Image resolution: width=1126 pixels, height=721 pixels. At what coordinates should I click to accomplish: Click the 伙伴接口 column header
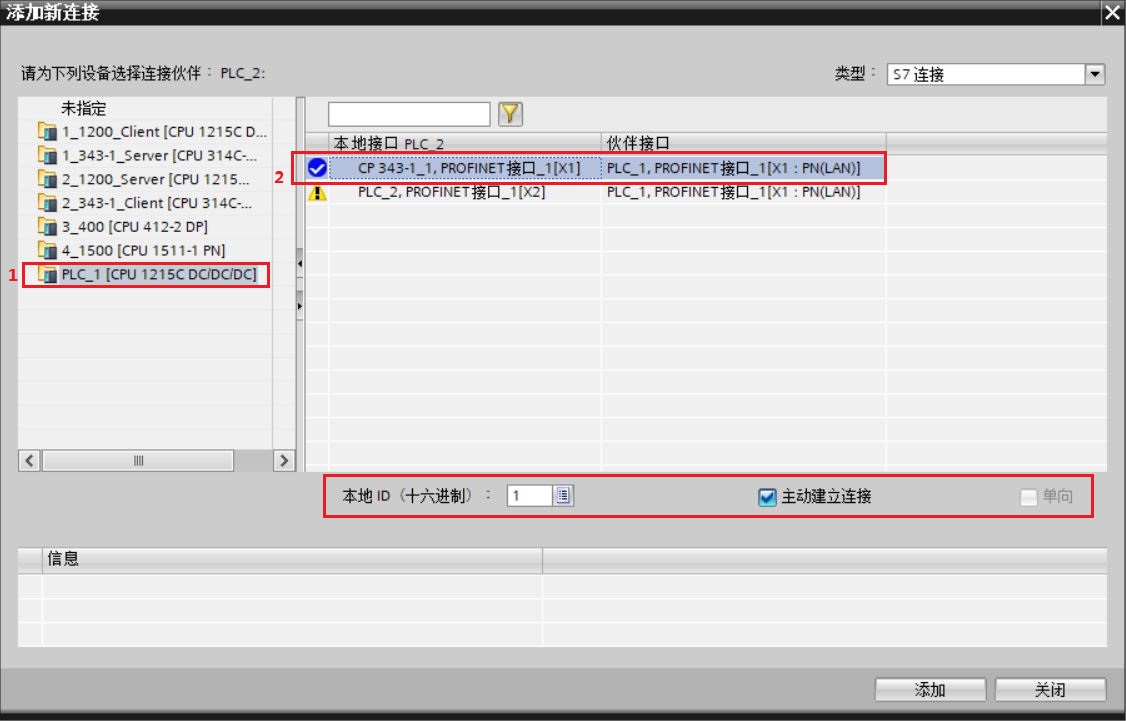pos(744,144)
